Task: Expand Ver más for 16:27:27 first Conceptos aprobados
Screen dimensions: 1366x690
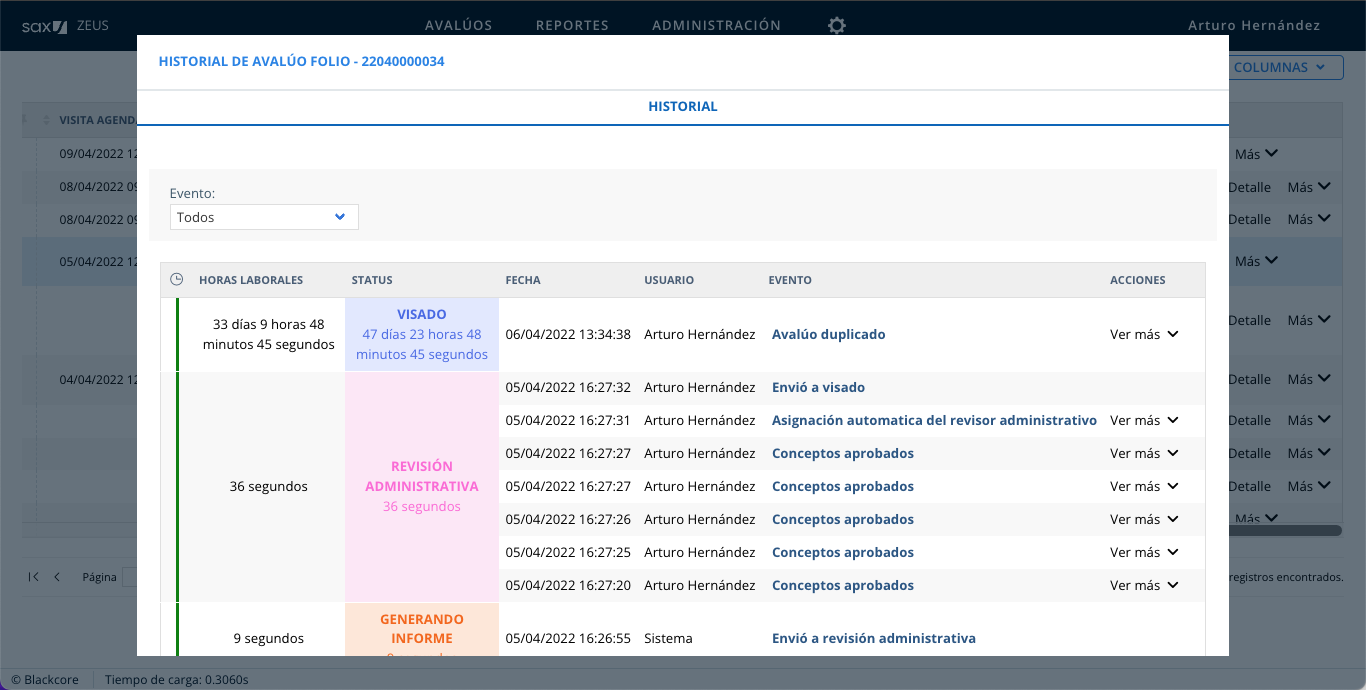Action: tap(1145, 453)
